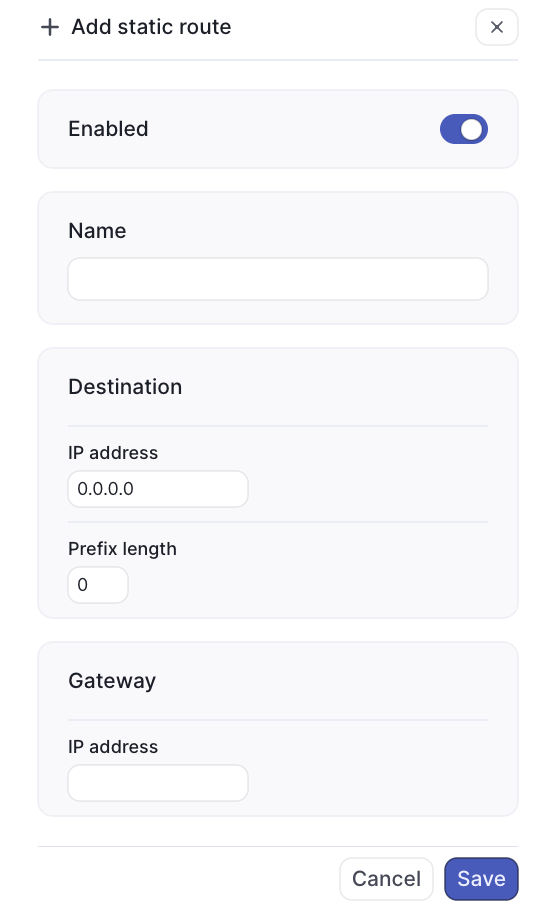Click the Enabled label text

click(x=108, y=129)
